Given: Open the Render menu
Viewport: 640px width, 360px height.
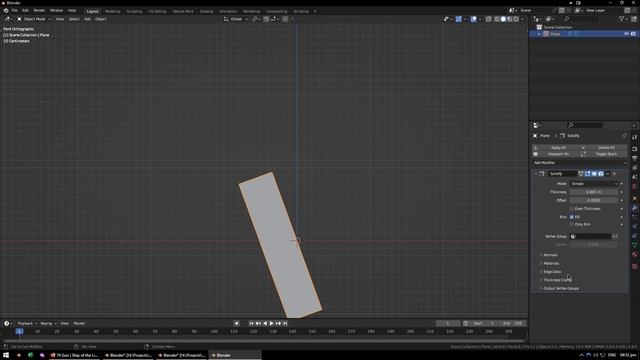Looking at the screenshot, I should pyautogui.click(x=39, y=11).
